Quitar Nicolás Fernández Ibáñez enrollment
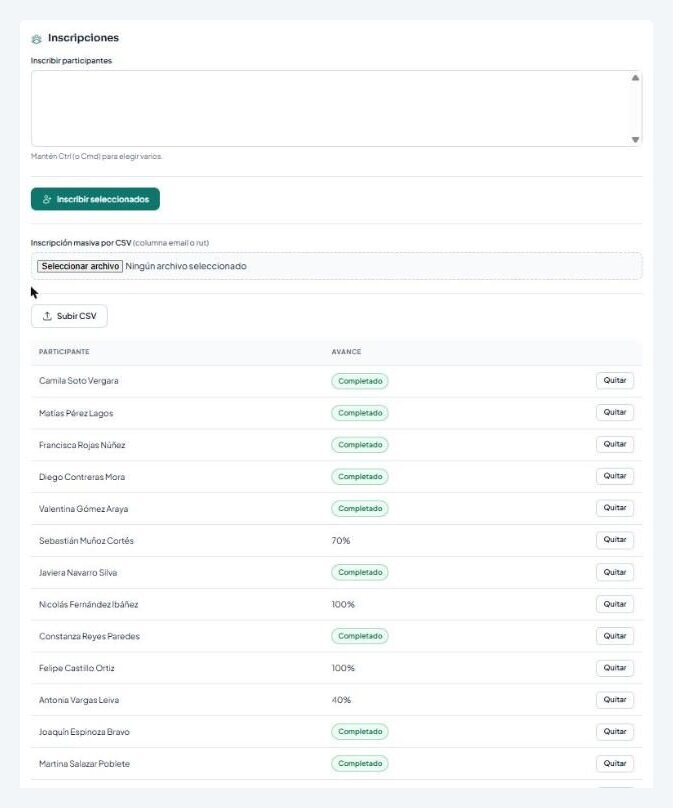The height and width of the screenshot is (808, 673). 615,604
